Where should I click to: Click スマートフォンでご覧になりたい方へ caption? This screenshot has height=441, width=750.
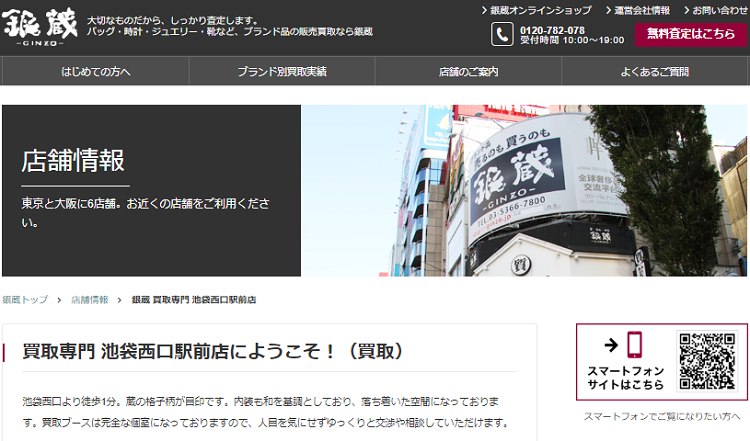point(662,416)
